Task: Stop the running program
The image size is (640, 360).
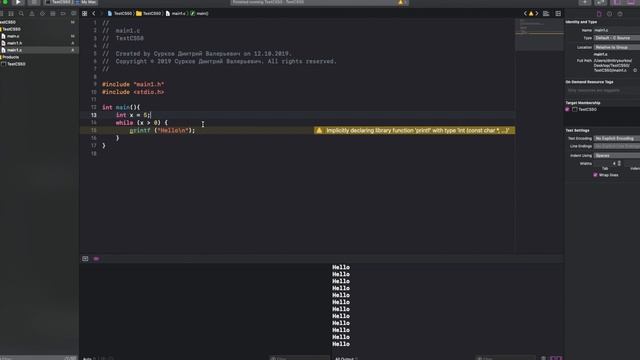Action: point(34,2)
